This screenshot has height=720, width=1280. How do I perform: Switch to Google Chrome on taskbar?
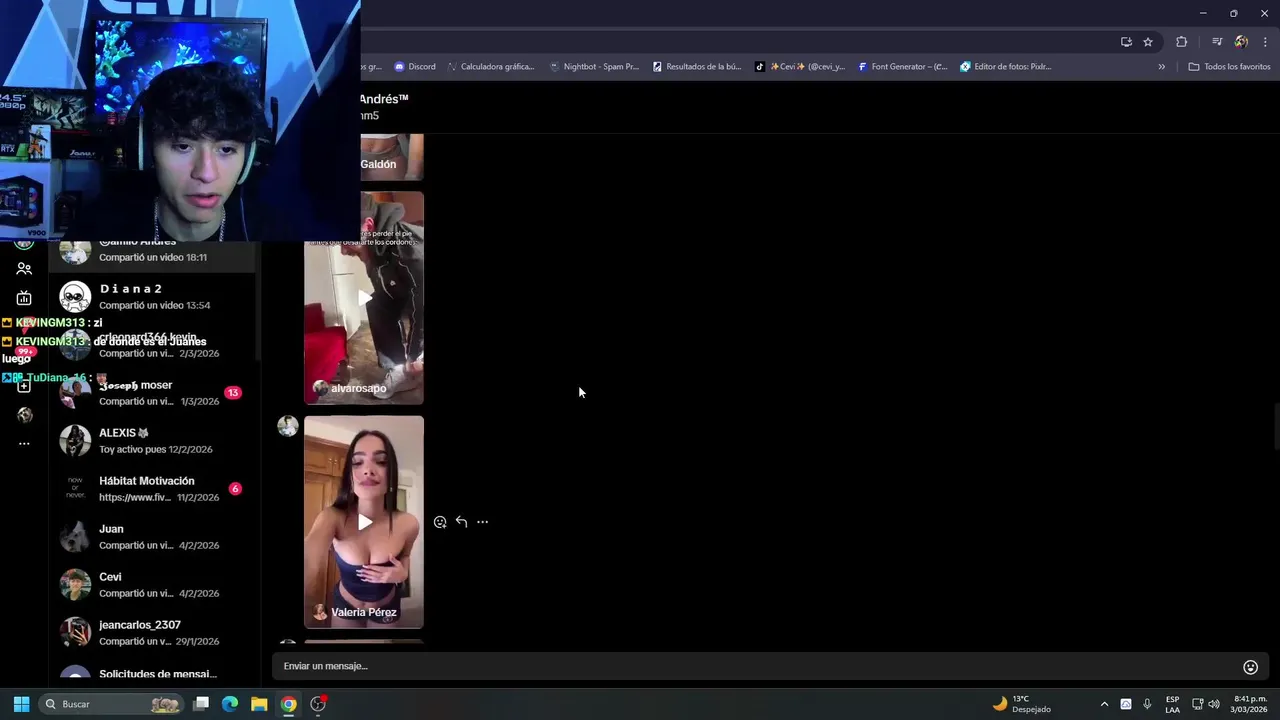[288, 704]
